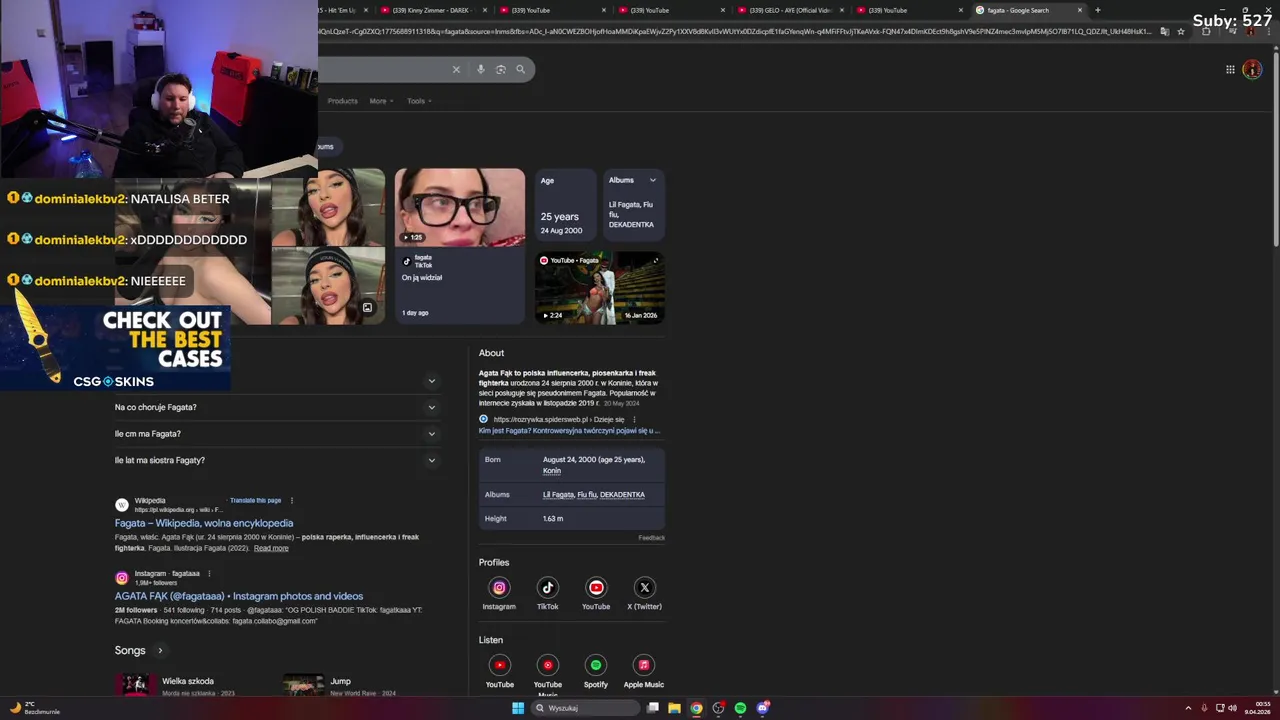Open Windows Start menu
Viewport: 1280px width, 720px height.
click(x=518, y=708)
